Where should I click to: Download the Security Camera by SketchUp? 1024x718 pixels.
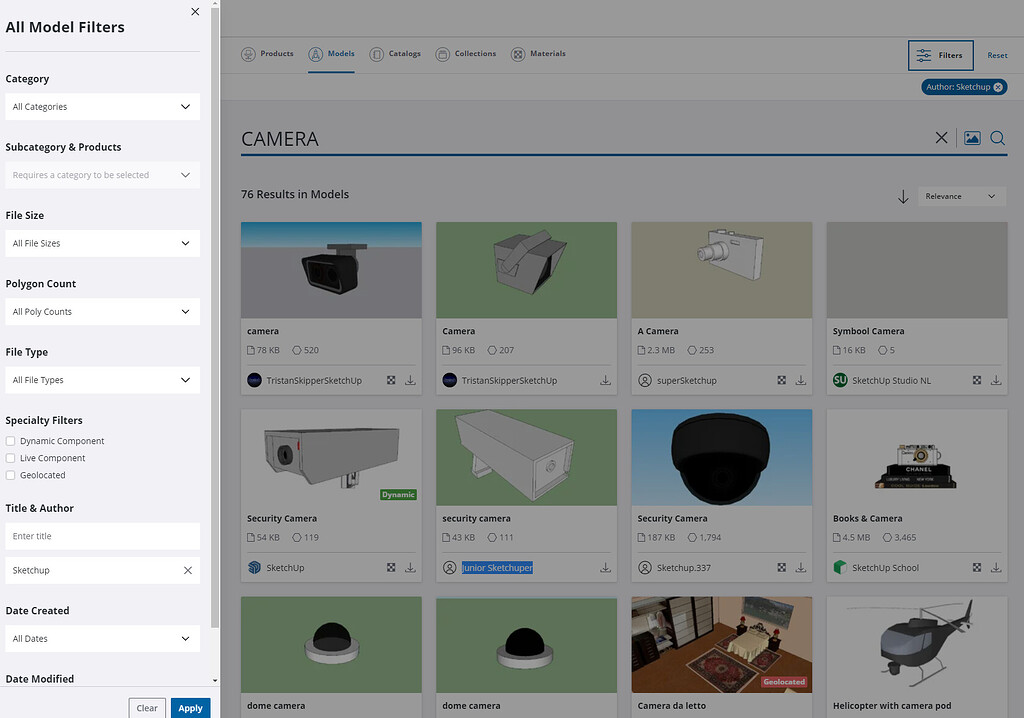410,567
